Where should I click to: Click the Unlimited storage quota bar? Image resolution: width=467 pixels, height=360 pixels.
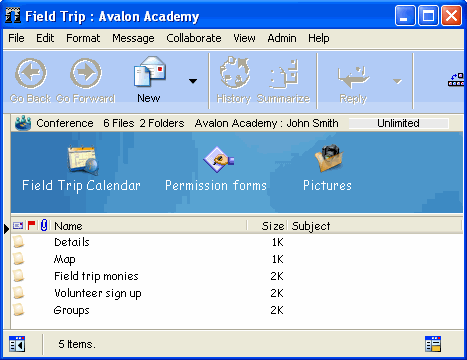click(x=399, y=123)
